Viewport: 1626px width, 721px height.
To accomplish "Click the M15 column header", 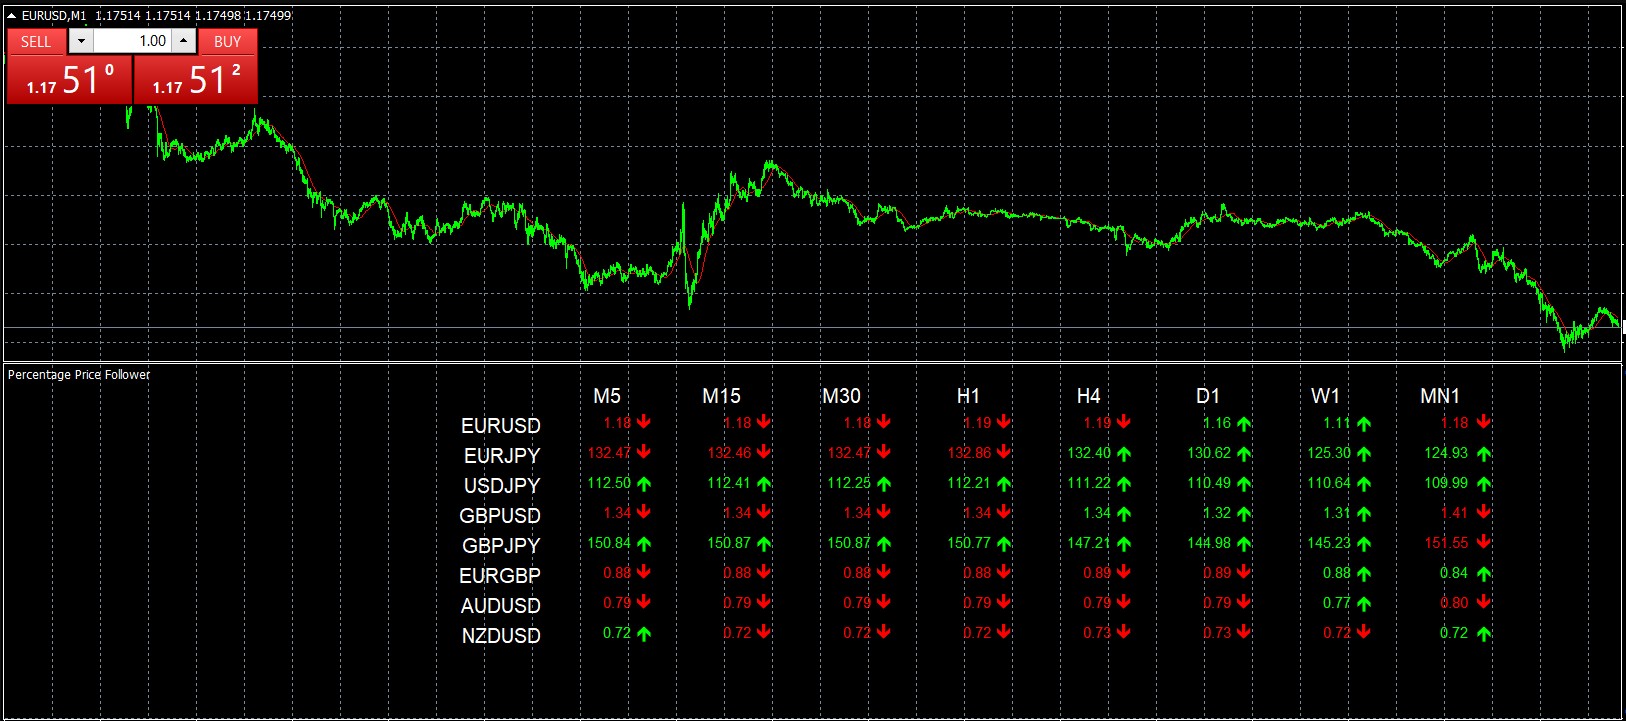I will [721, 396].
